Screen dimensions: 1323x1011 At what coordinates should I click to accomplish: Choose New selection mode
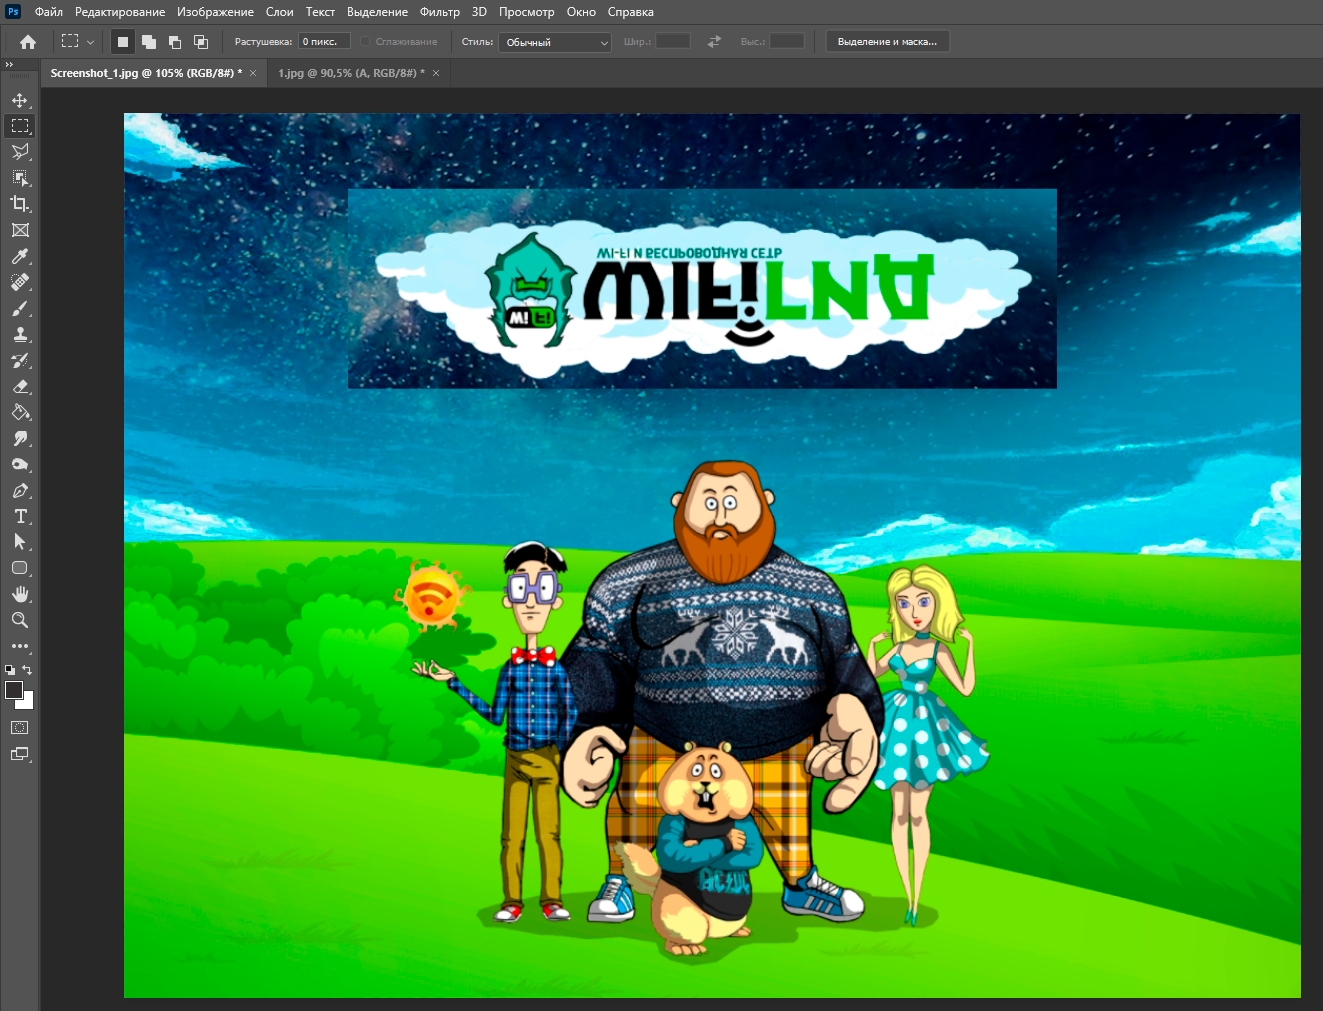[x=122, y=42]
